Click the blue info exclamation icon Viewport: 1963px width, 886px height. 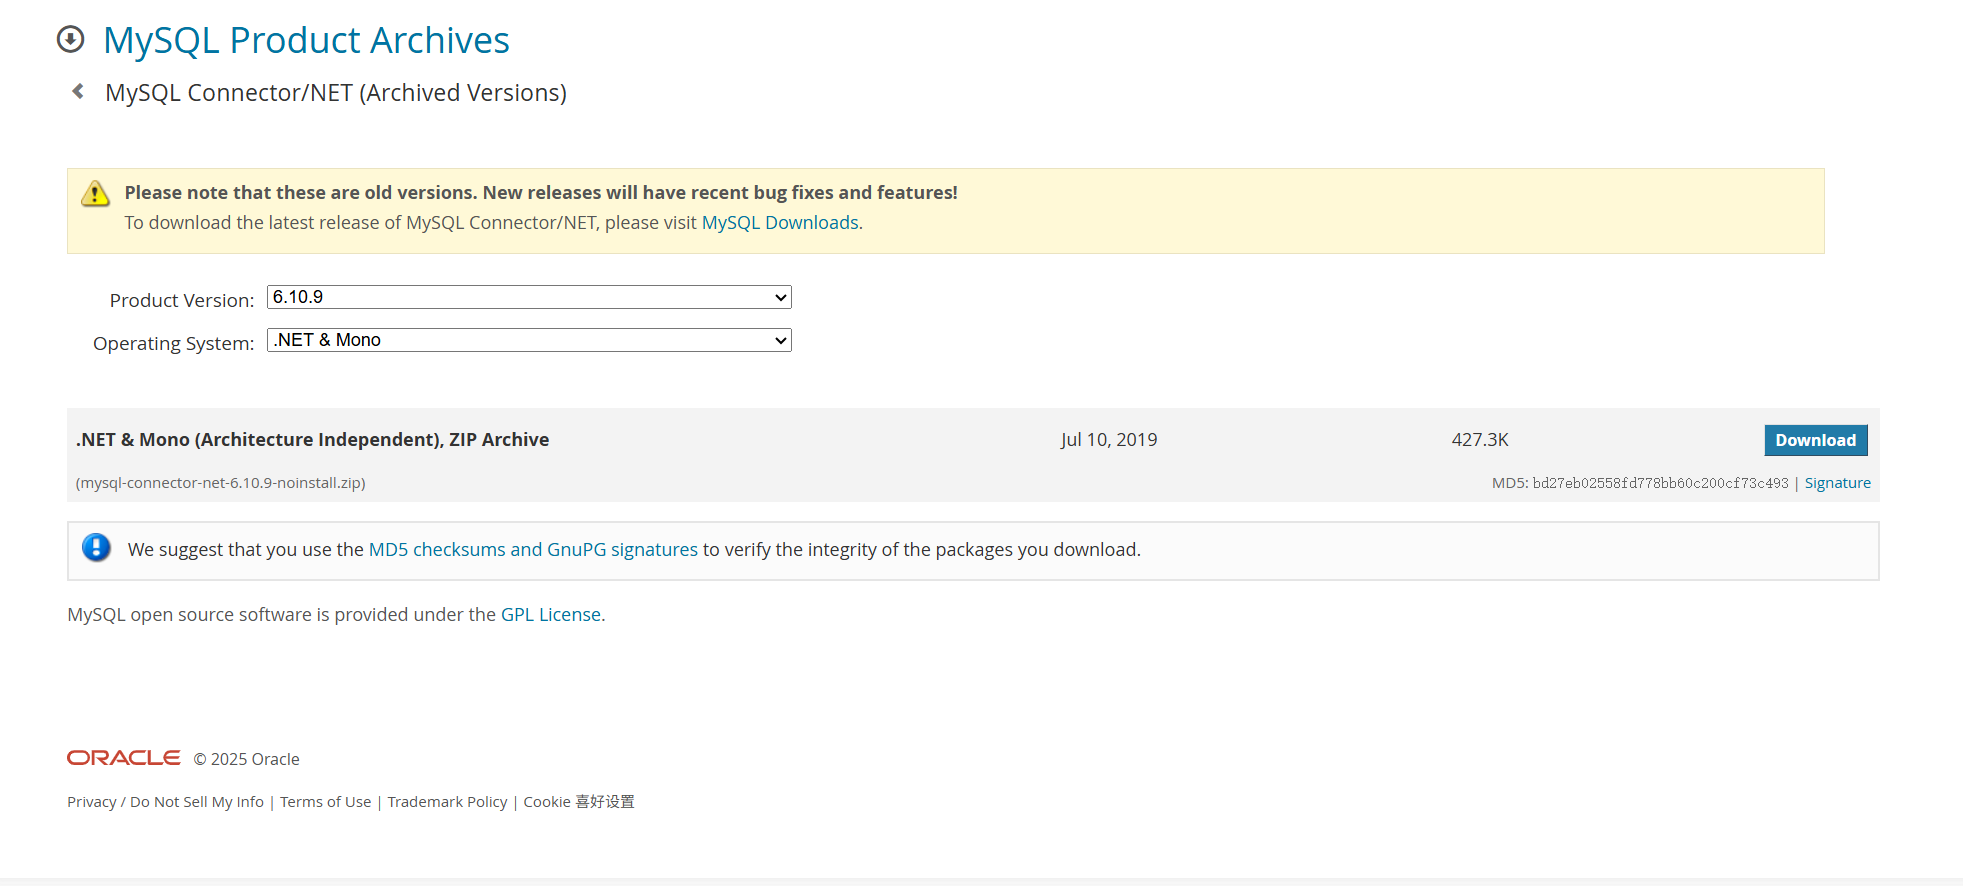[x=96, y=548]
